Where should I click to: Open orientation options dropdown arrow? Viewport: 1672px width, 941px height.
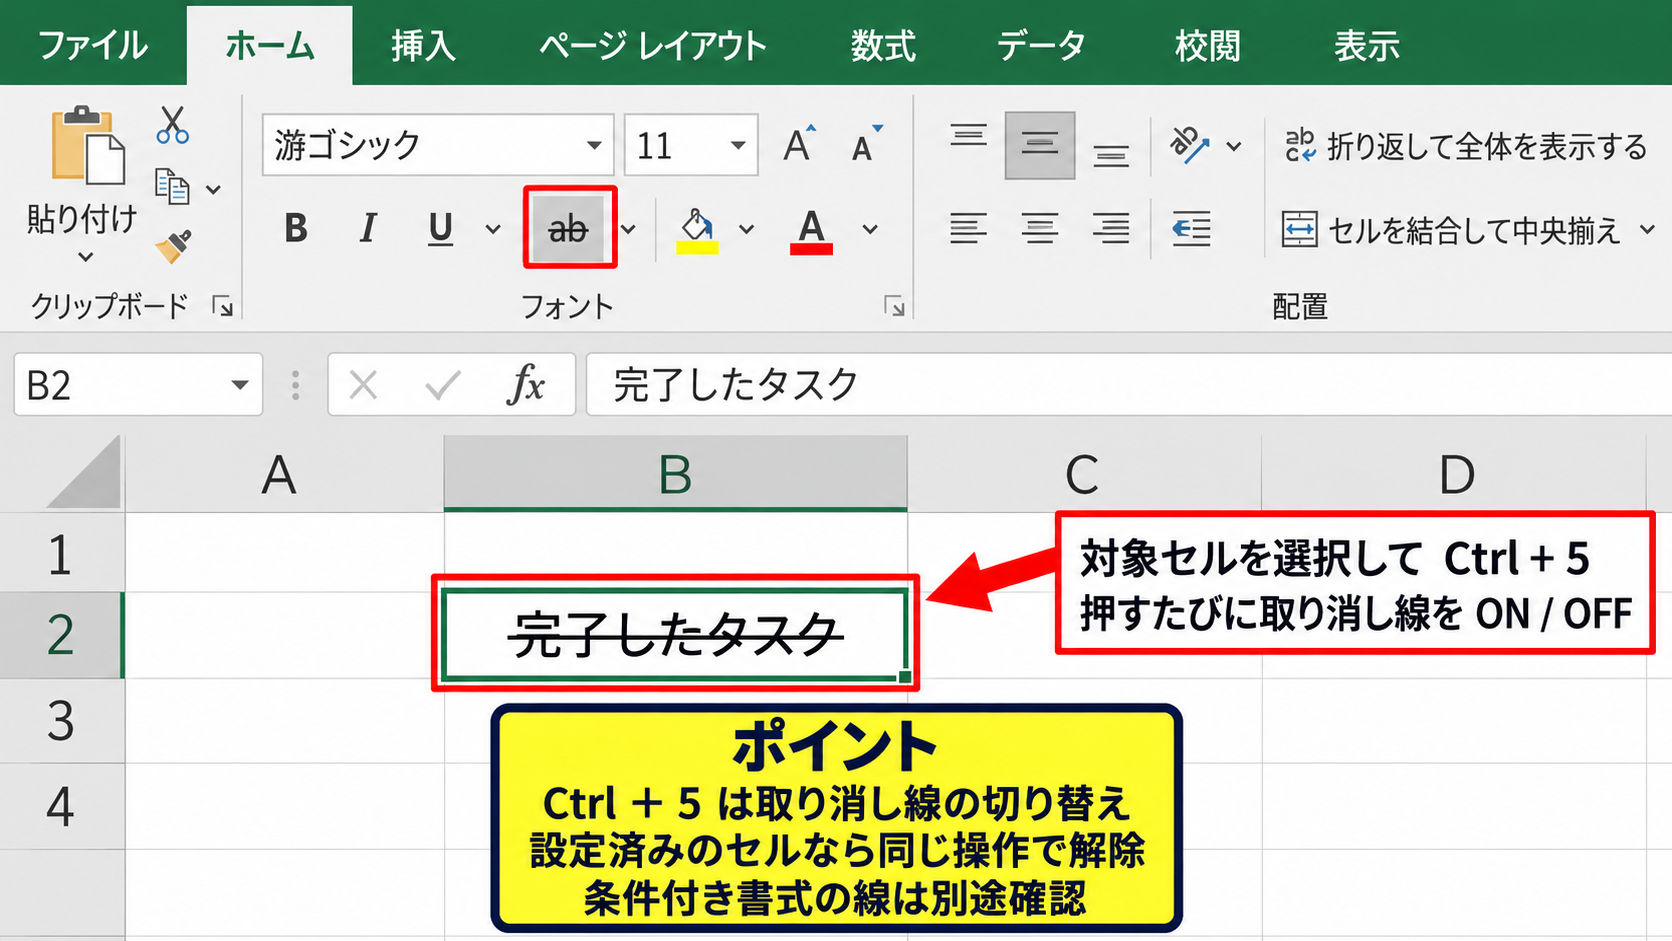(1234, 146)
